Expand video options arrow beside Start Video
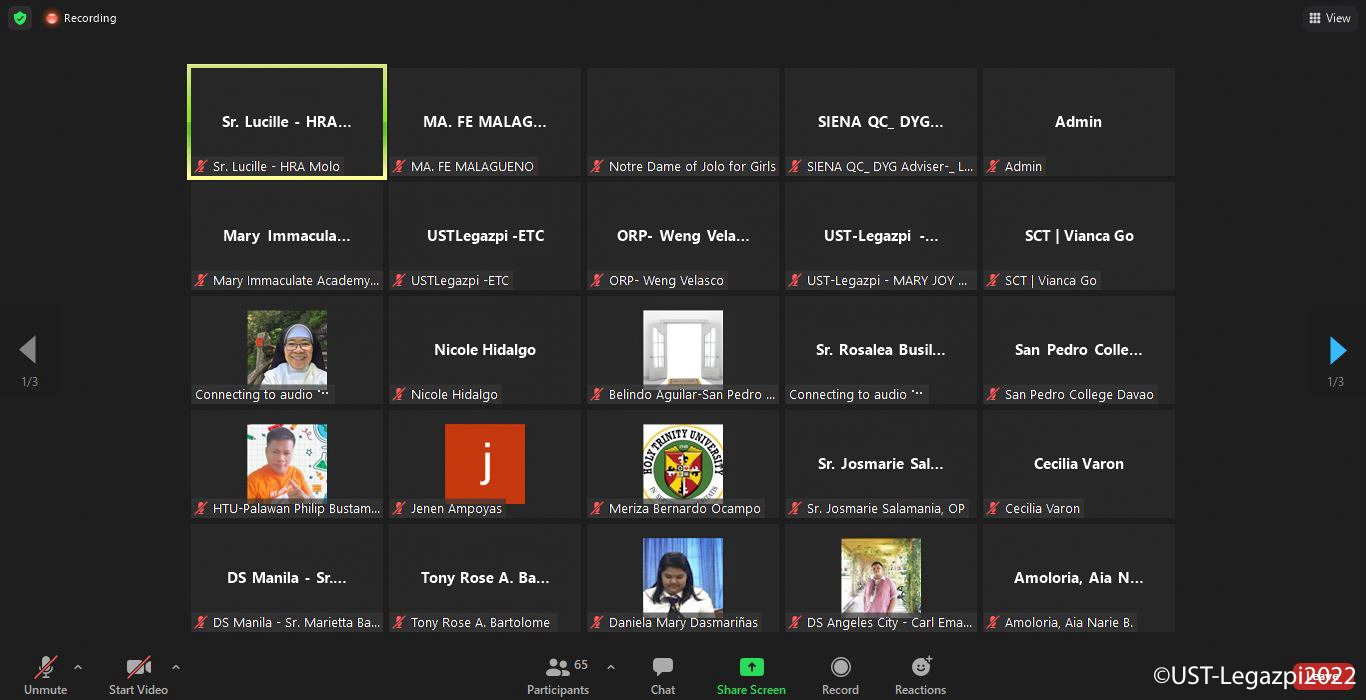The width and height of the screenshot is (1366, 700). [x=176, y=667]
